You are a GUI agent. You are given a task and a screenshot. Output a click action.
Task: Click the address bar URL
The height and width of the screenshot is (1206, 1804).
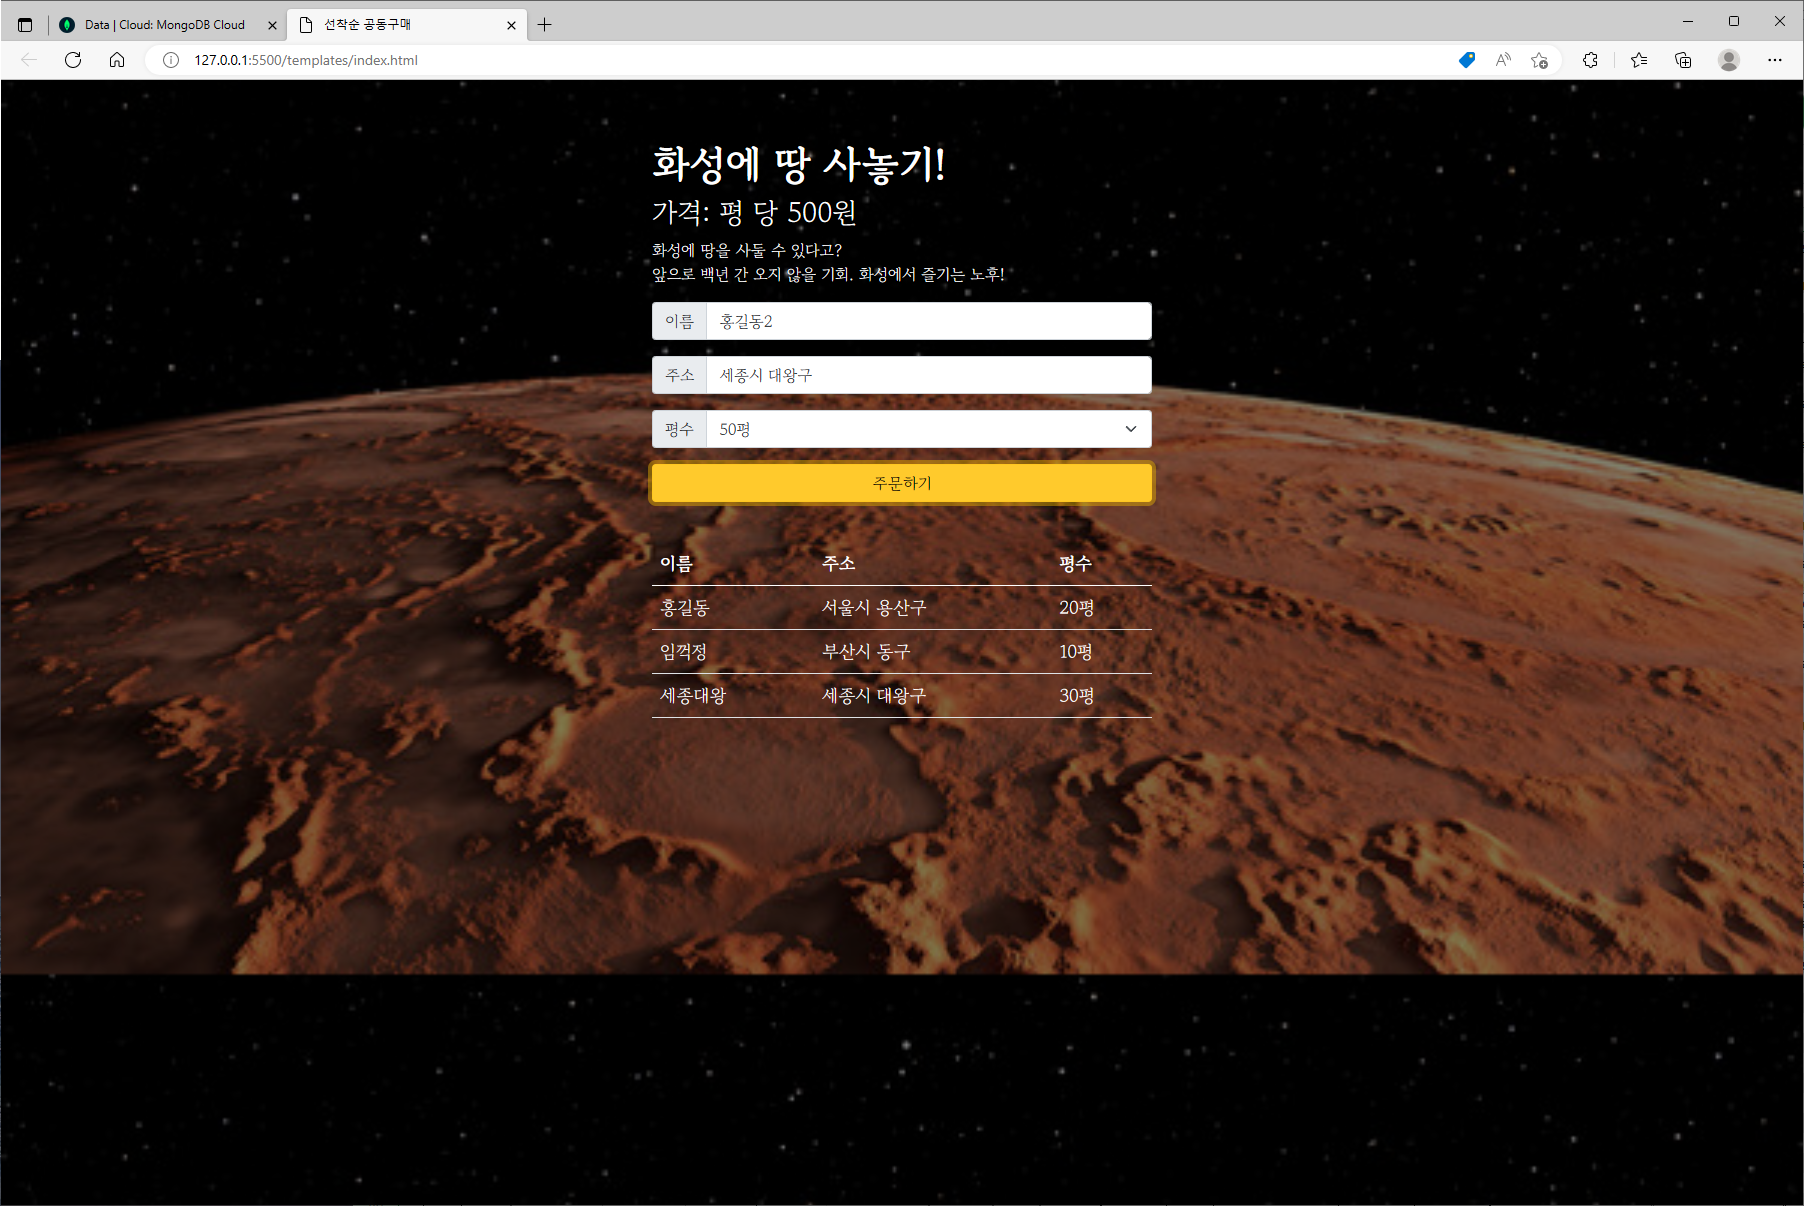coord(306,60)
